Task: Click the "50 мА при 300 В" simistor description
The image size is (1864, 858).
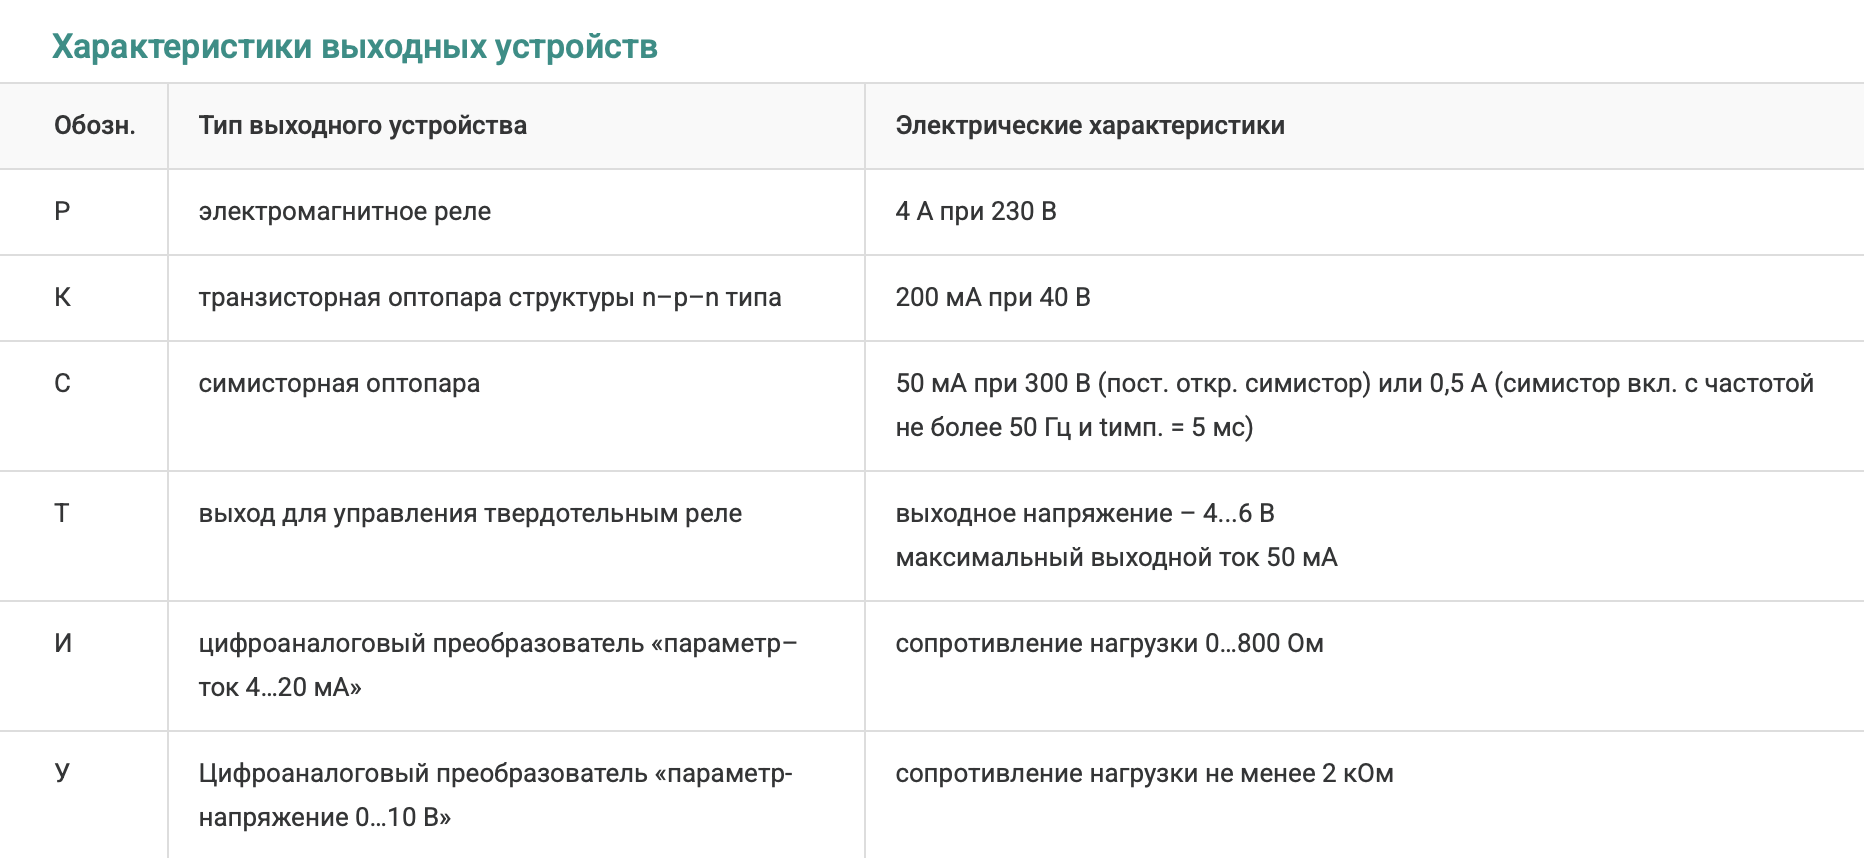Action: [x=1353, y=405]
